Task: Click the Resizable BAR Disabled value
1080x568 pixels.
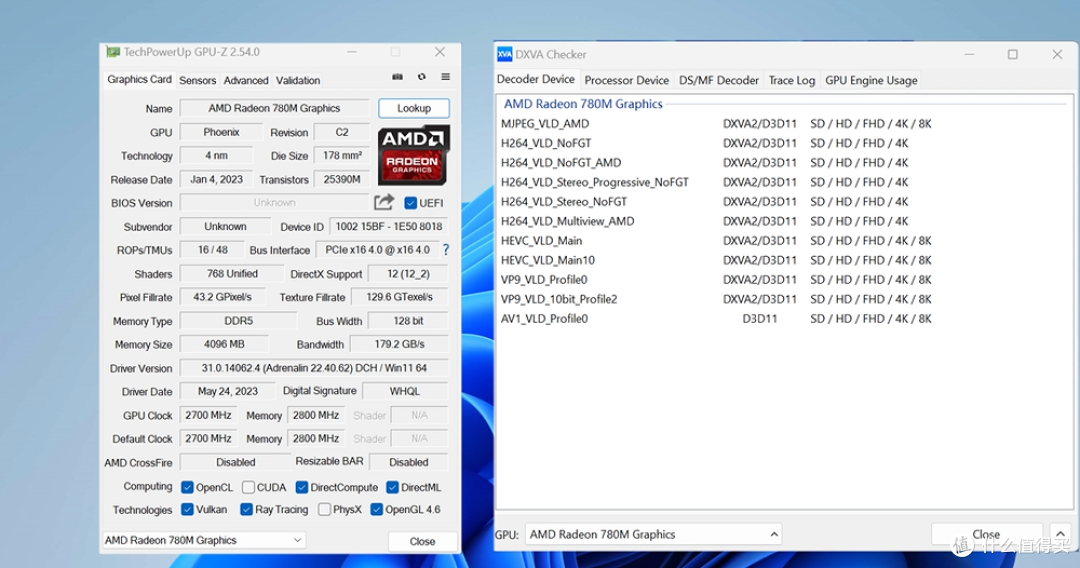Action: coord(408,462)
